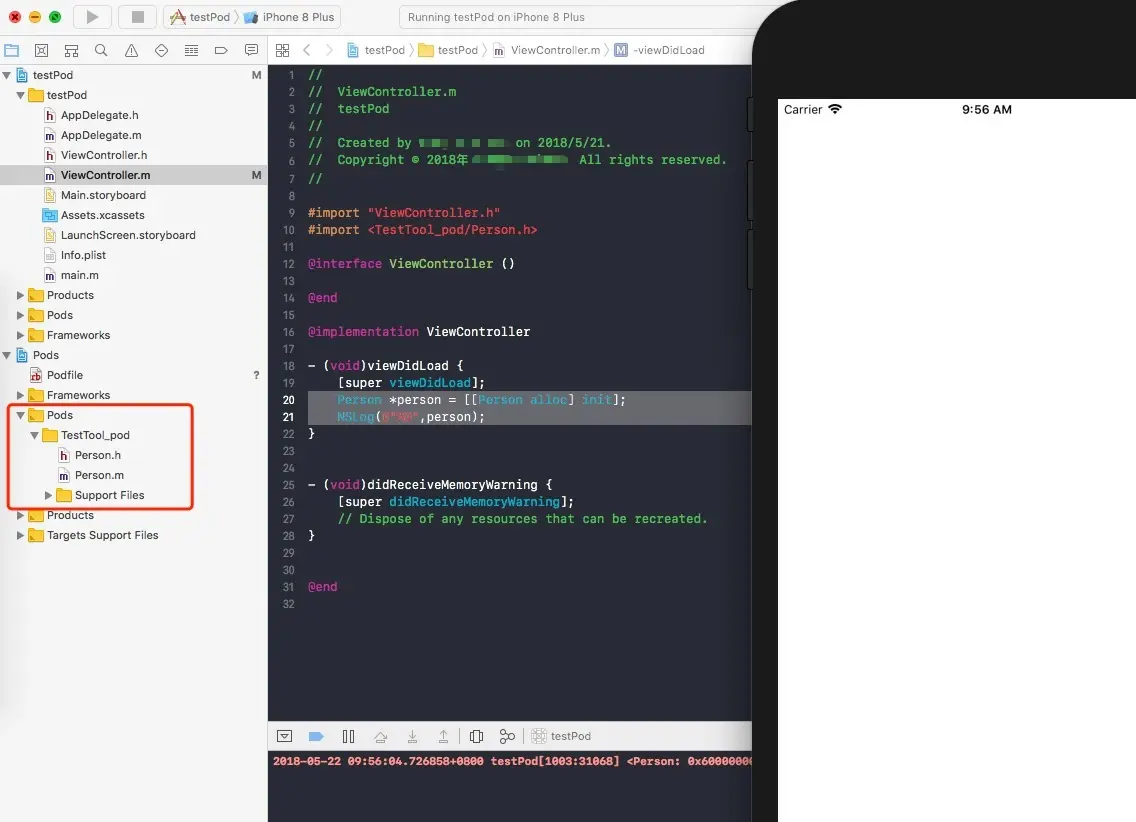Select testPod process in debug bar

point(561,736)
